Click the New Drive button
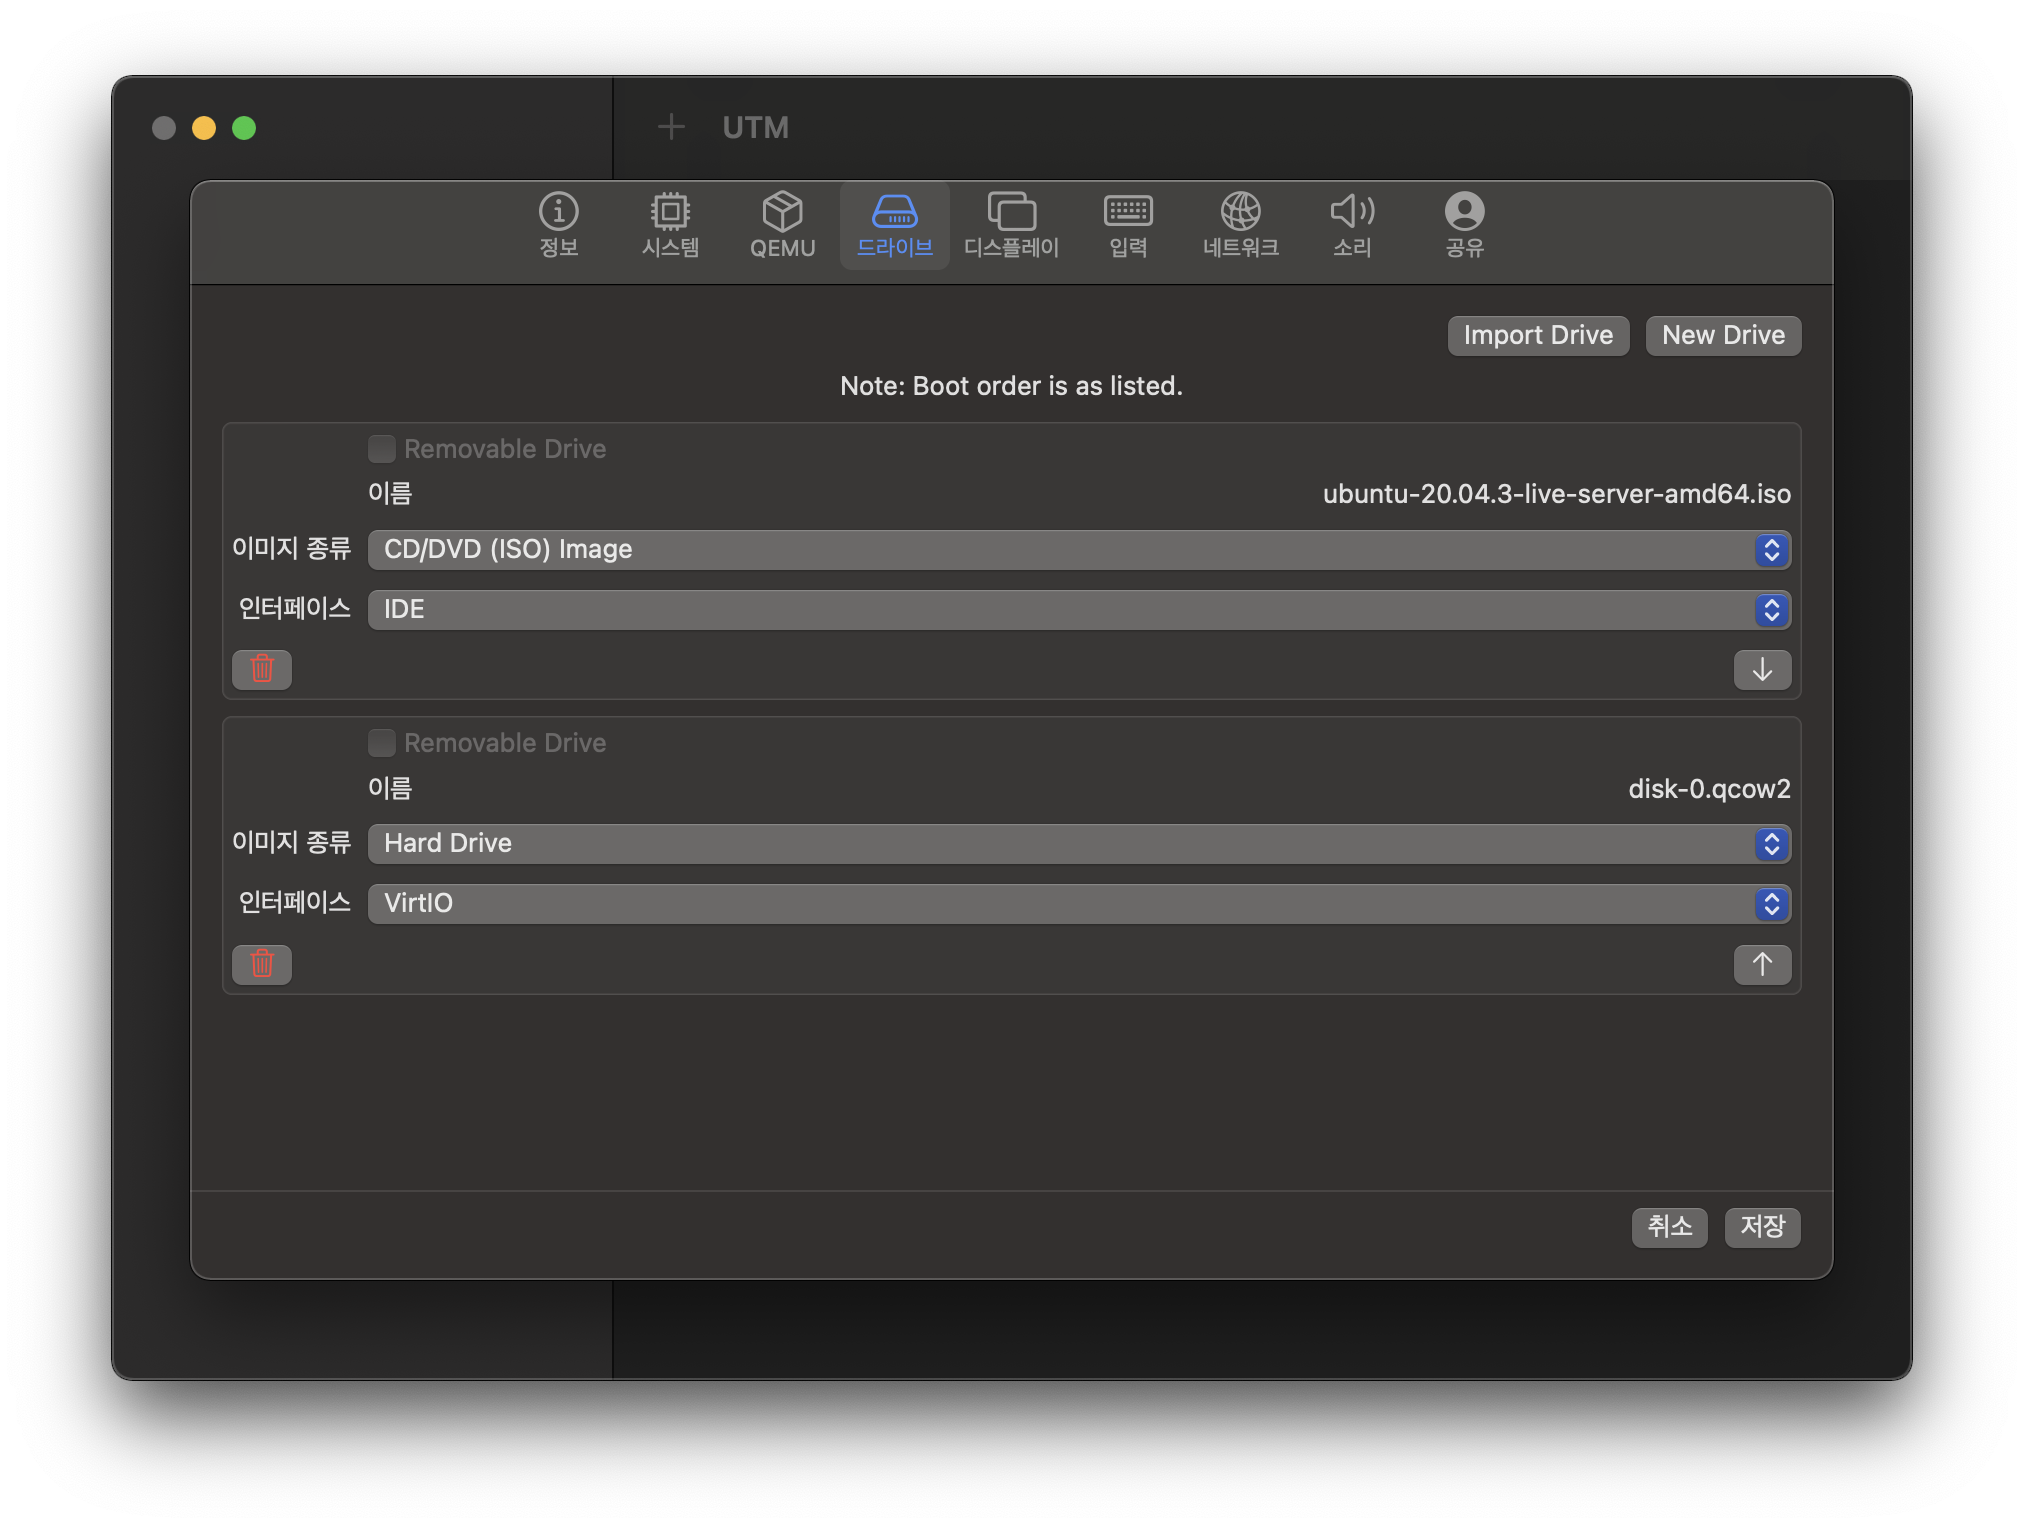This screenshot has height=1528, width=2024. [1723, 335]
